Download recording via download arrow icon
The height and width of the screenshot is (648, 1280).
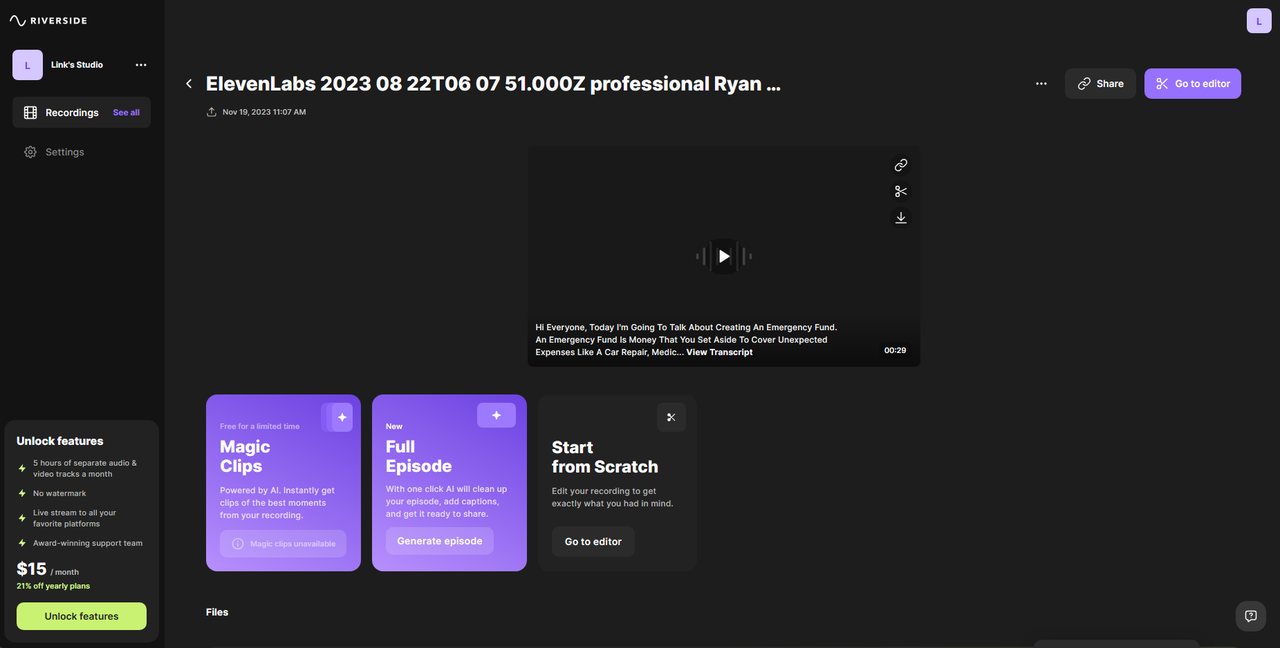(x=901, y=217)
